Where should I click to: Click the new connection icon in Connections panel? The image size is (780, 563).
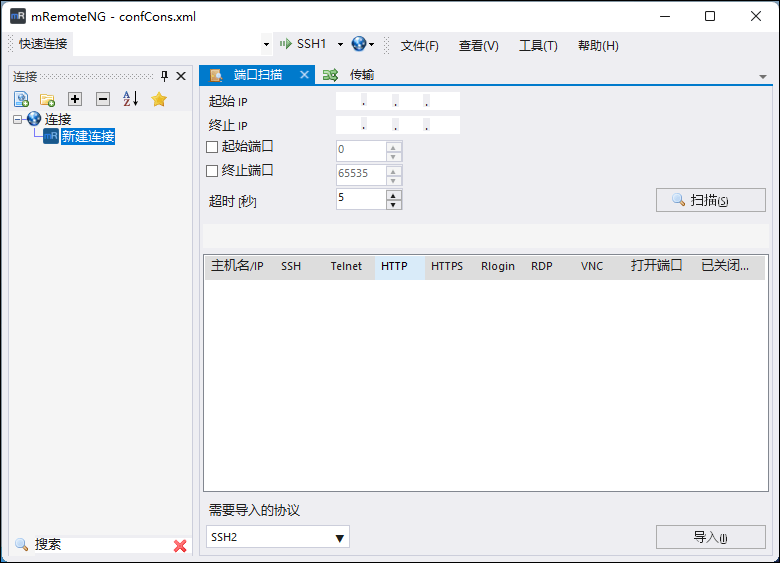coord(21,99)
